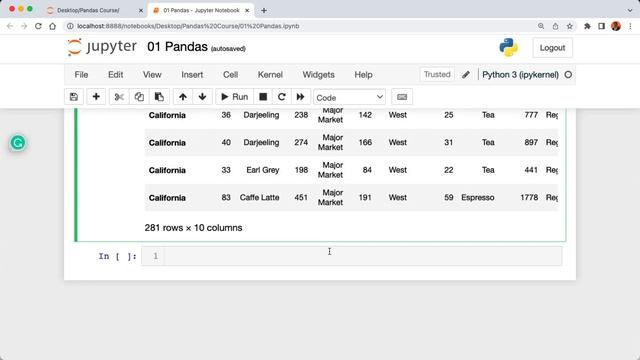This screenshot has height=360, width=640.
Task: Click the 1778 value cell
Action: click(529, 198)
